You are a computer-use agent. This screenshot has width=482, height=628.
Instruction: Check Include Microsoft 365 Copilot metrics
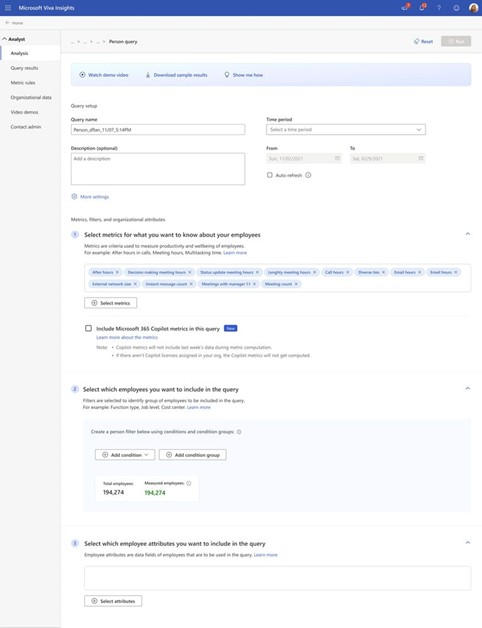click(89, 328)
